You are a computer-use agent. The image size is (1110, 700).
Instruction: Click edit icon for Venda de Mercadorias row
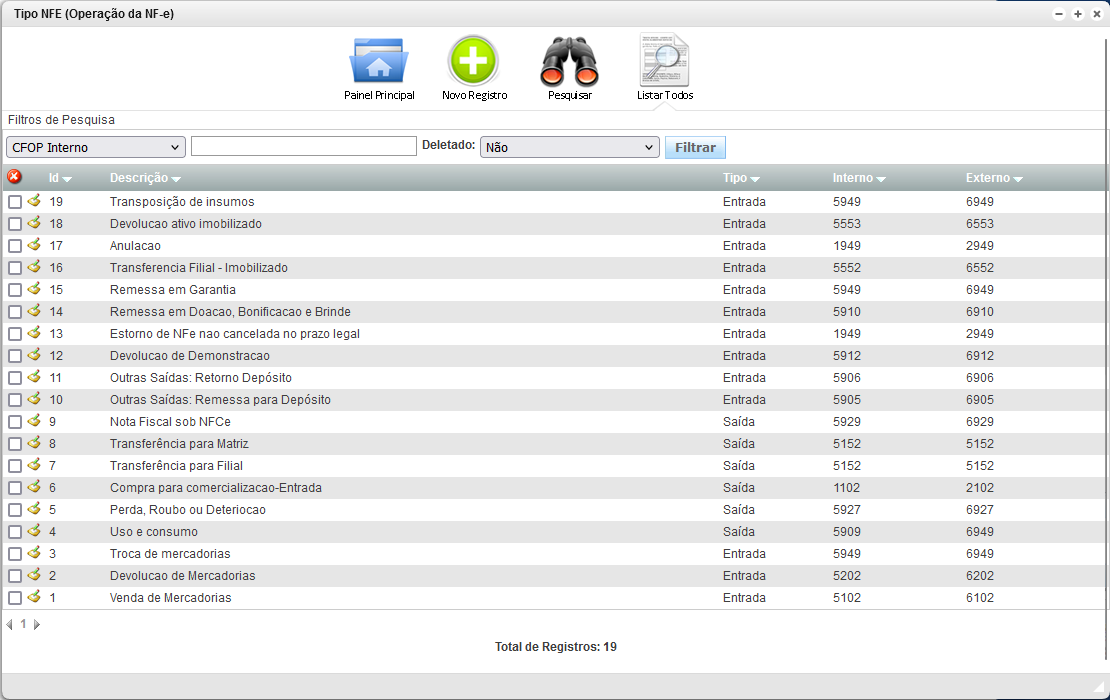(x=34, y=597)
